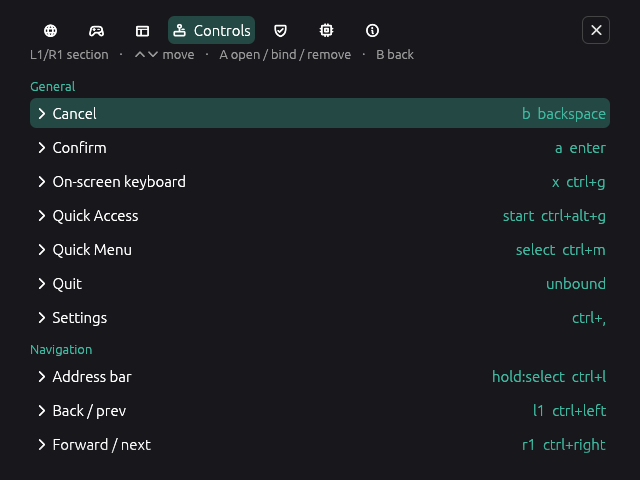Open the gamepad settings tab

pos(96,31)
